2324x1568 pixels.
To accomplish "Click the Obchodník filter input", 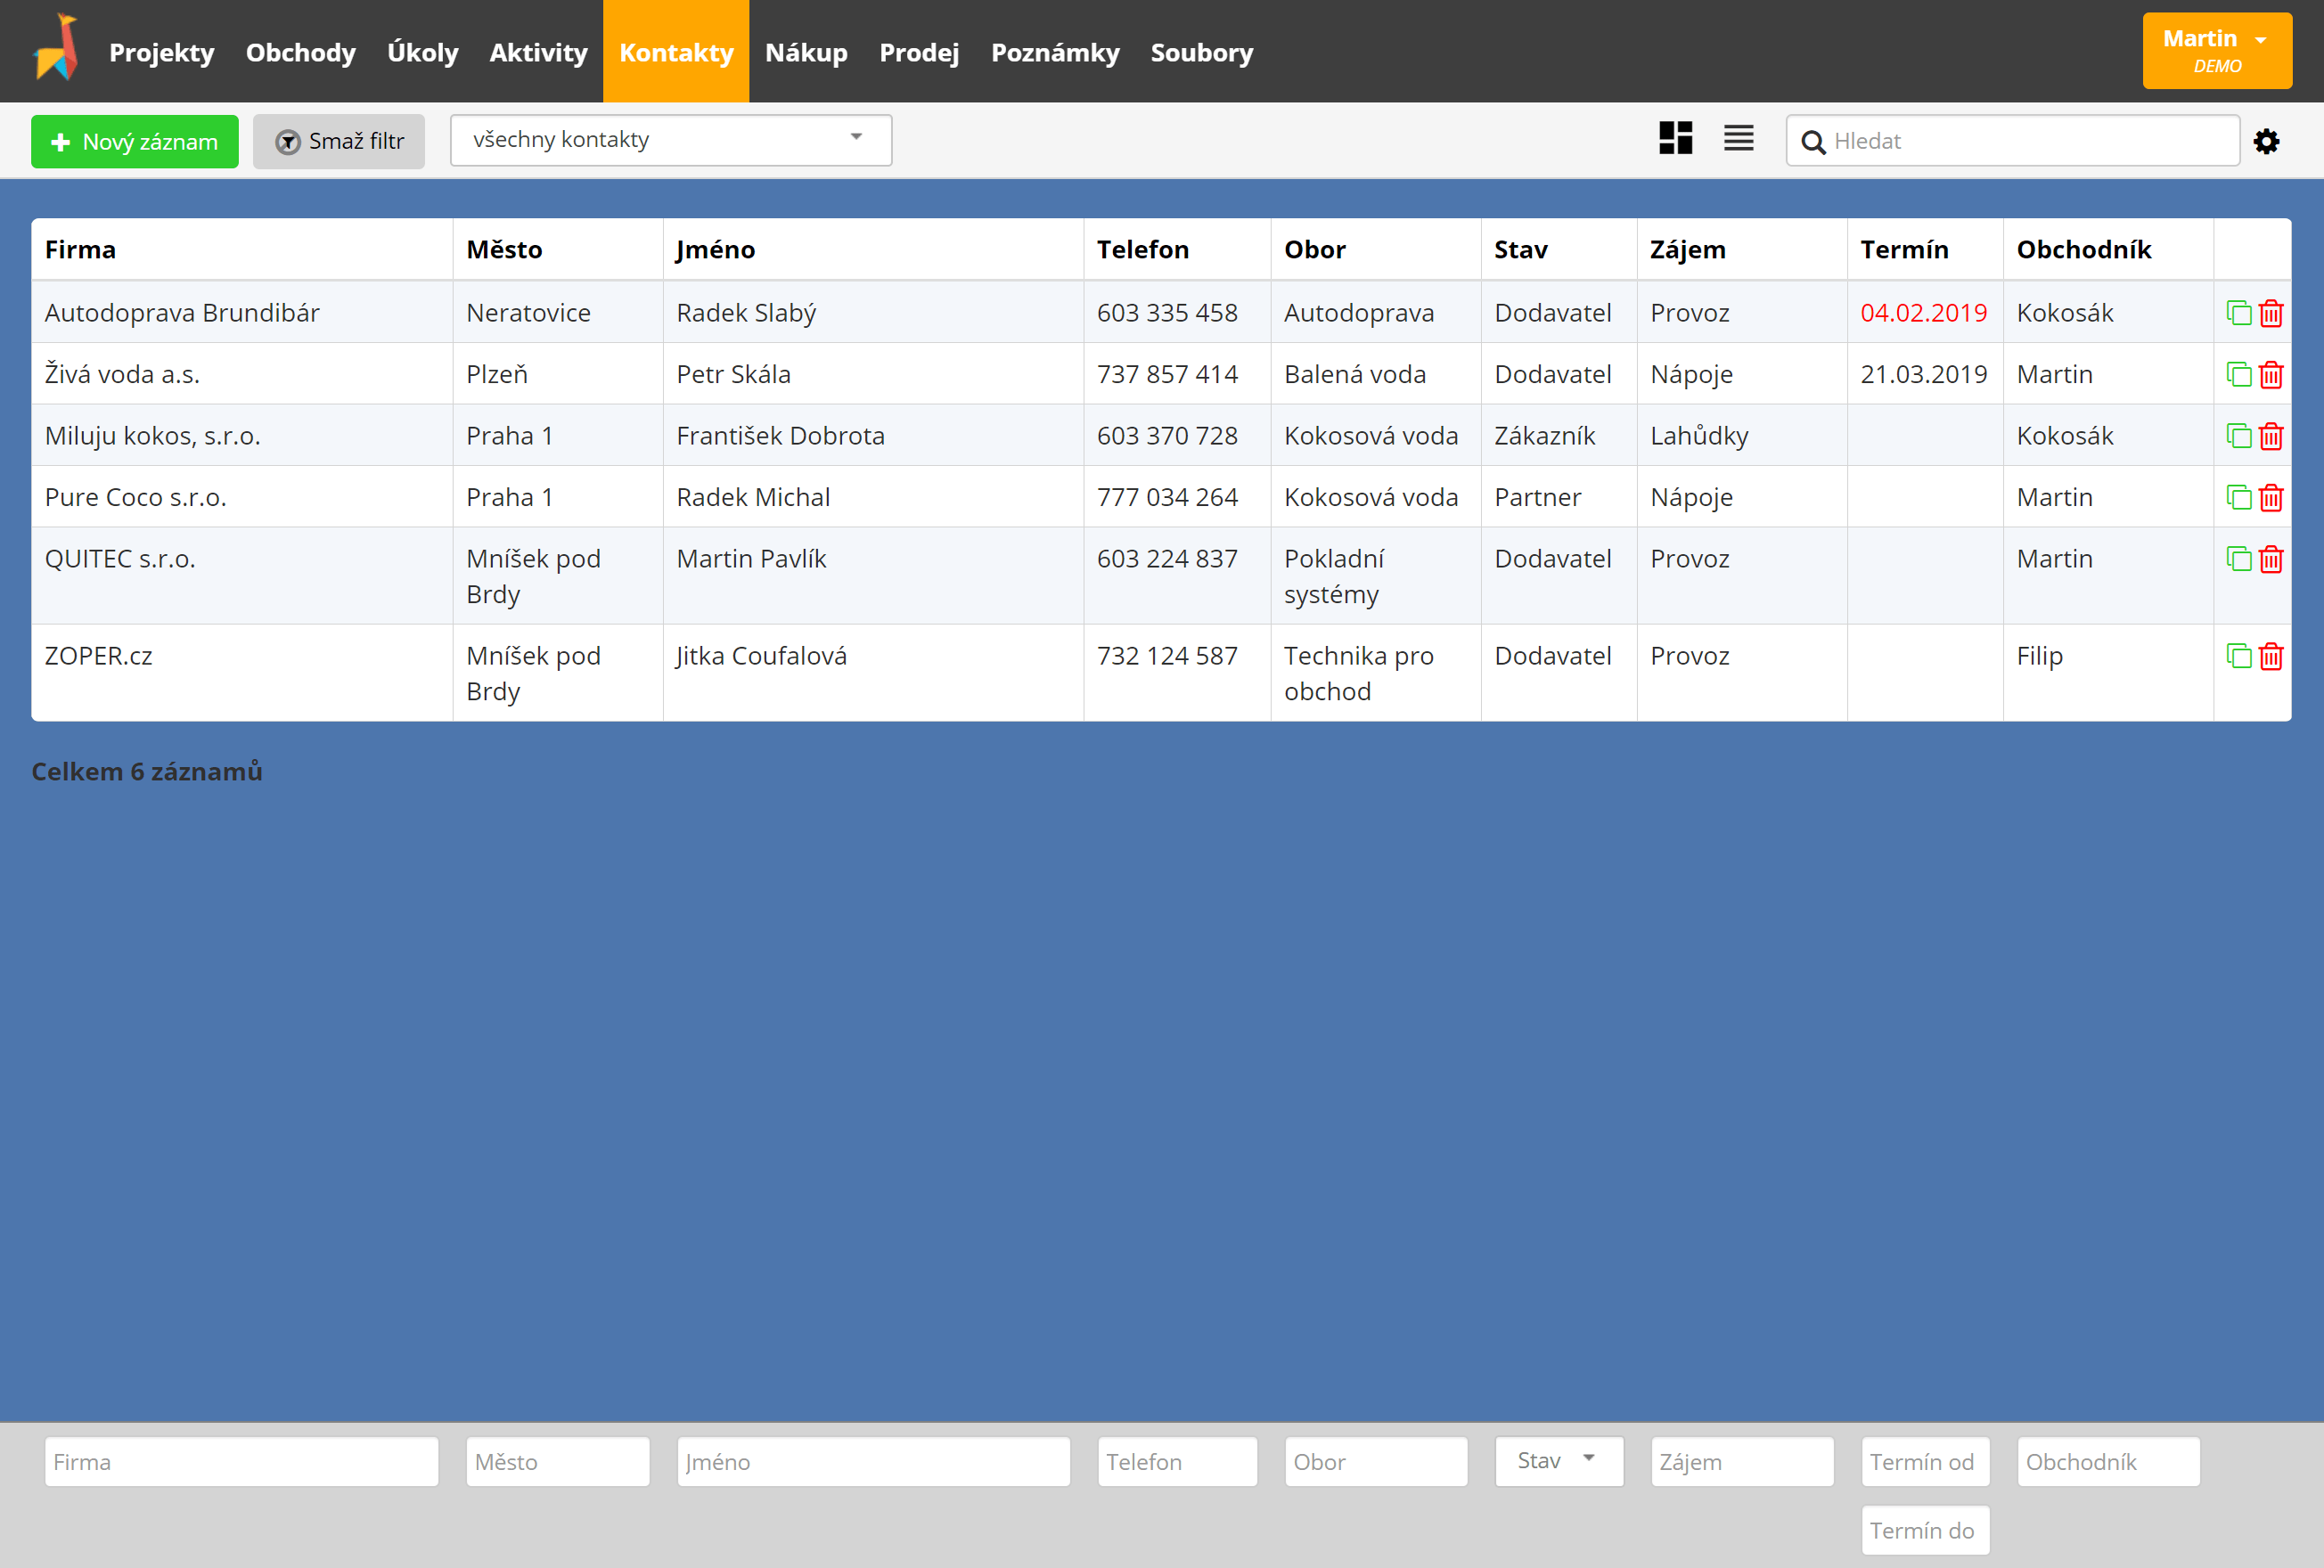I will 2108,1461.
